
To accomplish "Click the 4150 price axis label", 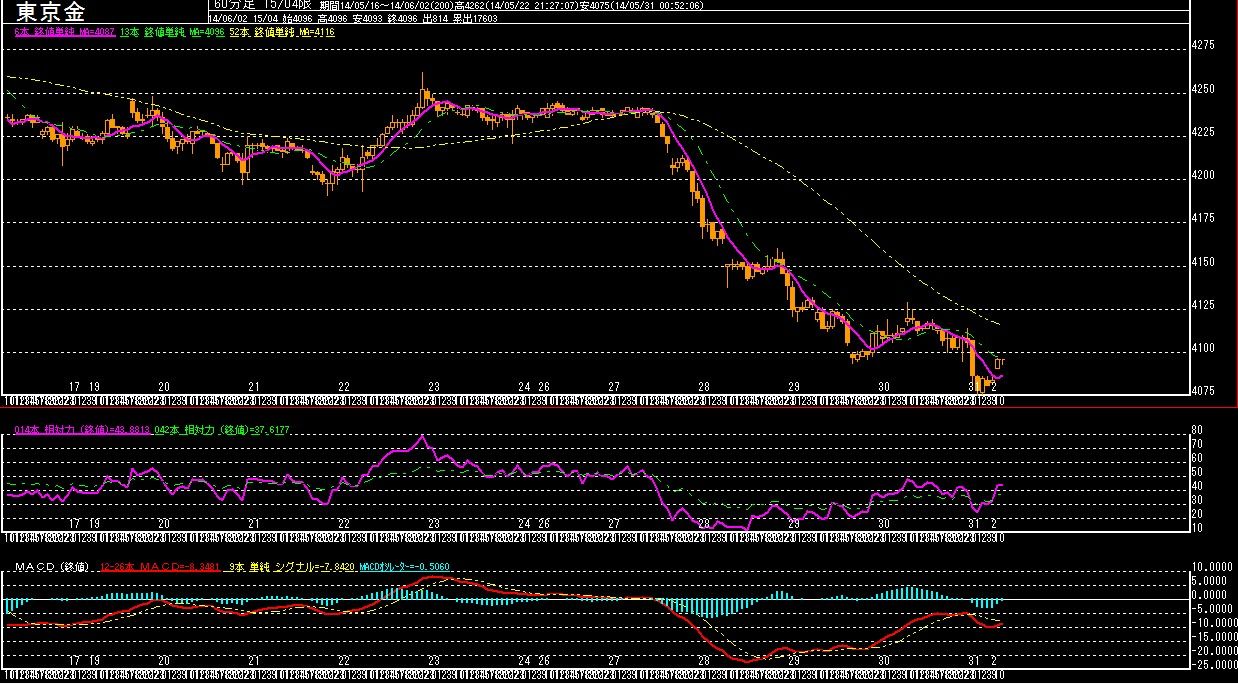I will coord(1203,262).
